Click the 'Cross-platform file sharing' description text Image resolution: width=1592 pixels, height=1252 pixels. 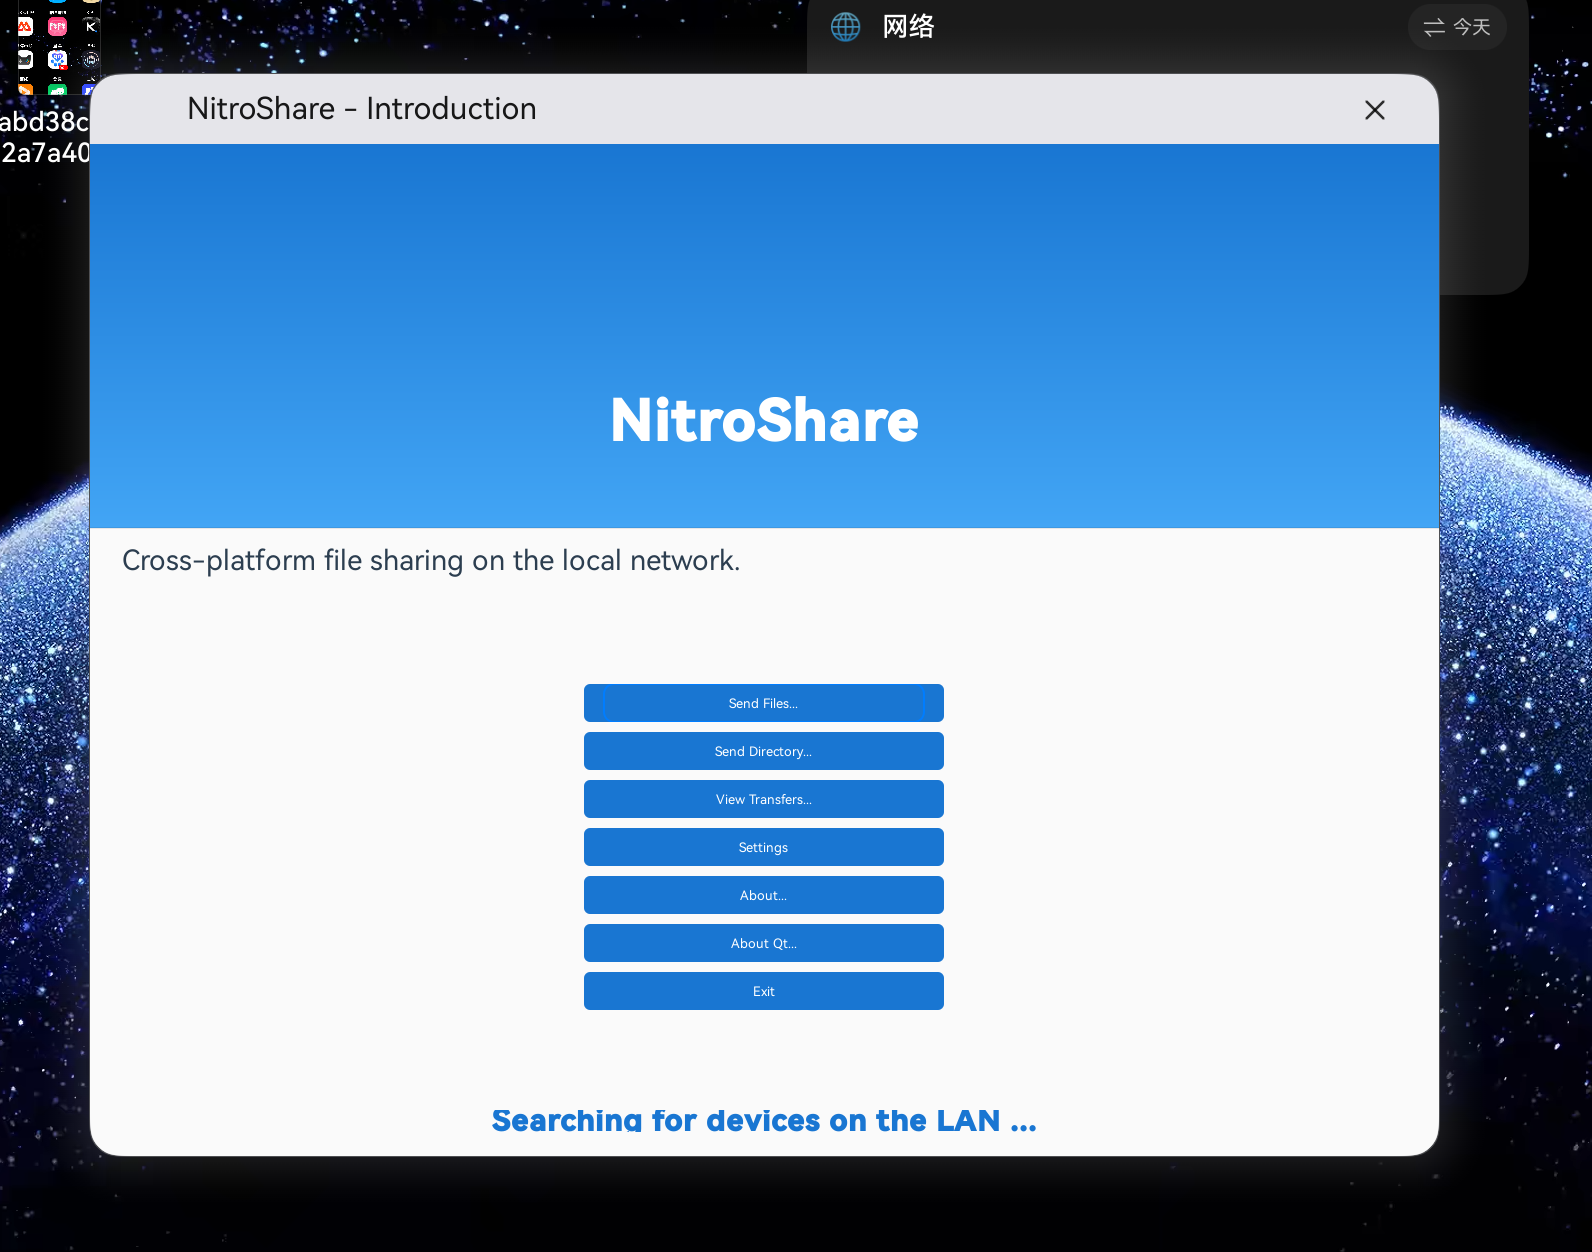click(x=431, y=560)
